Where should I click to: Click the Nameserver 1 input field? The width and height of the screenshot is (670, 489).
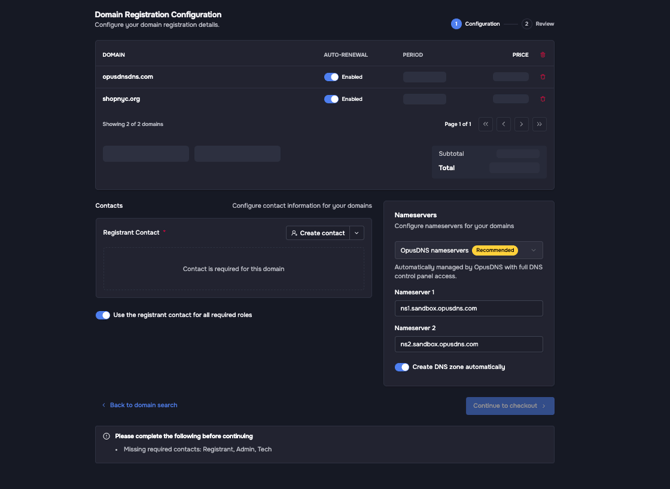(x=469, y=308)
